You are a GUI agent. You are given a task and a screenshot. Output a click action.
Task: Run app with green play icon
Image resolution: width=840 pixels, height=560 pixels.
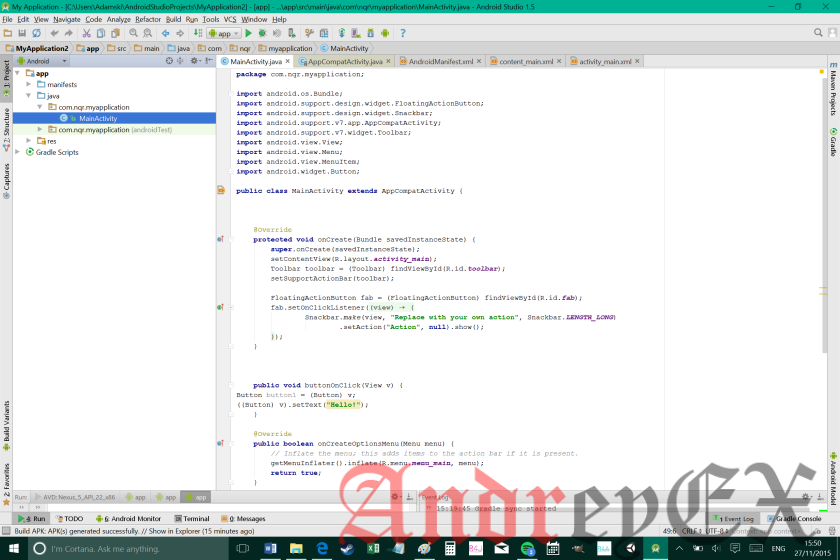pyautogui.click(x=248, y=33)
